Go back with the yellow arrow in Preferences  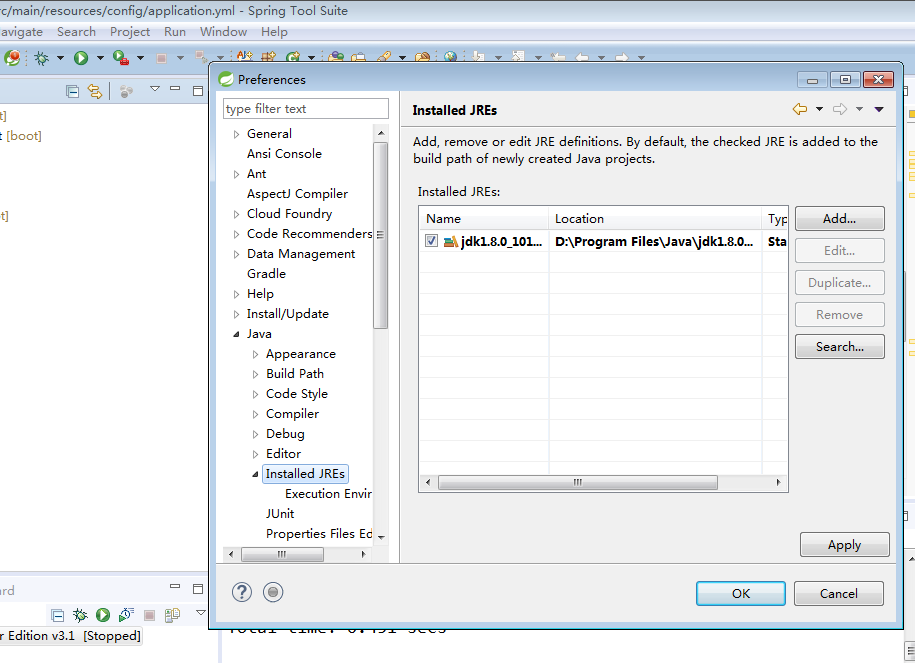tap(799, 109)
